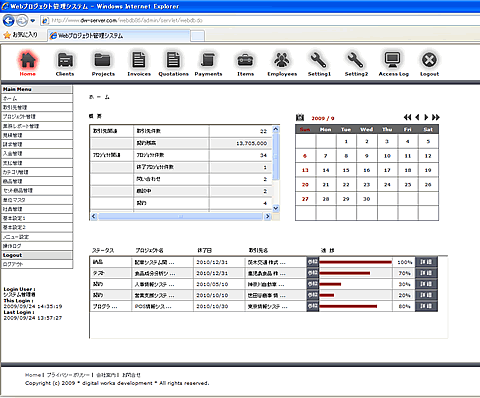This screenshot has height=398, width=480.
Task: Click detail button in the 100% row
Action: pyautogui.click(x=426, y=262)
